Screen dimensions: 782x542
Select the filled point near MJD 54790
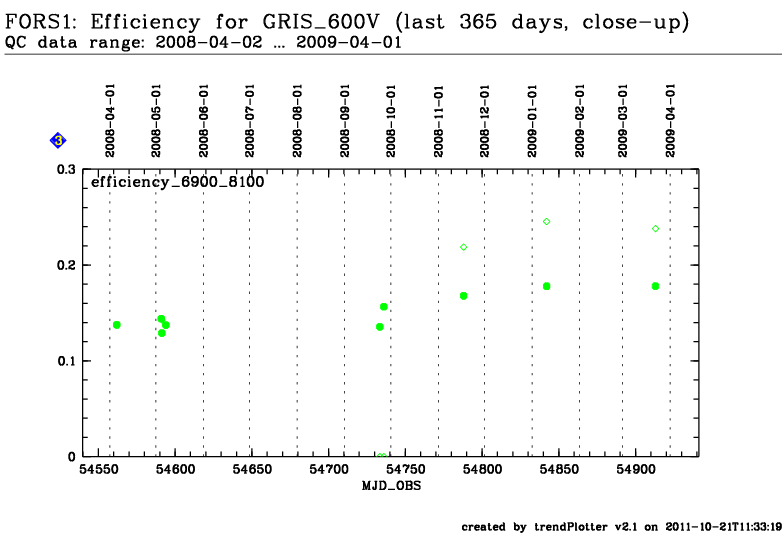coord(464,296)
